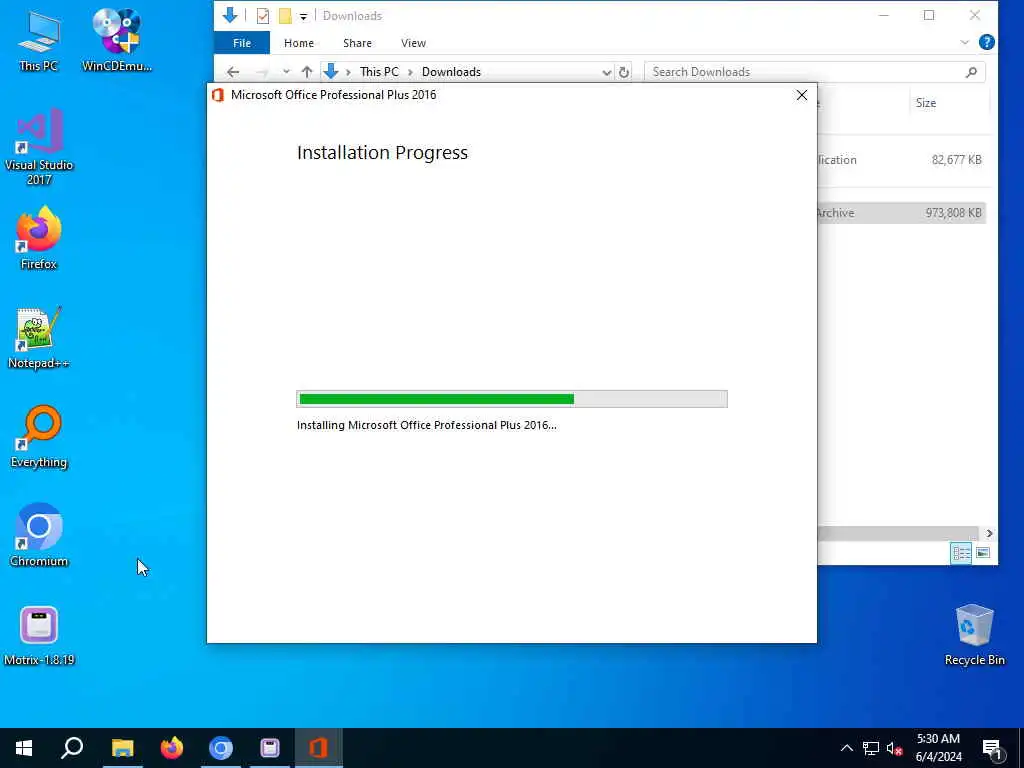Click breadcrumb arrow between This PC and Downloads
1024x768 pixels.
point(410,72)
